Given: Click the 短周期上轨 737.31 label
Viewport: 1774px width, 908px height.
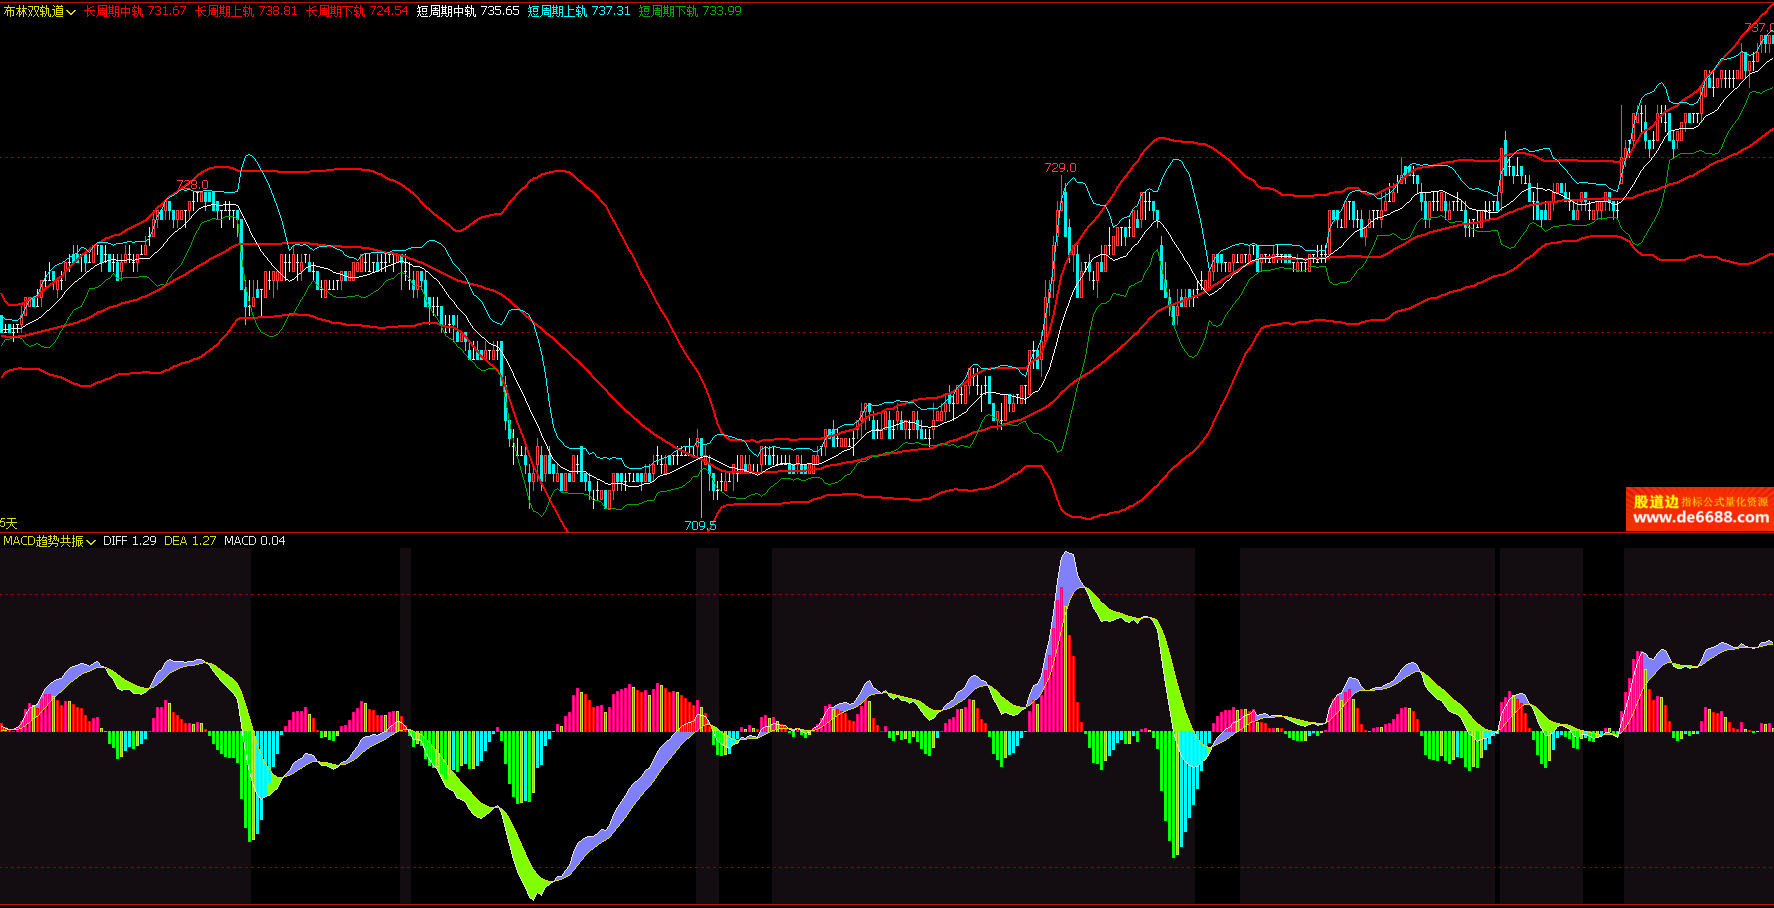Looking at the screenshot, I should 579,11.
